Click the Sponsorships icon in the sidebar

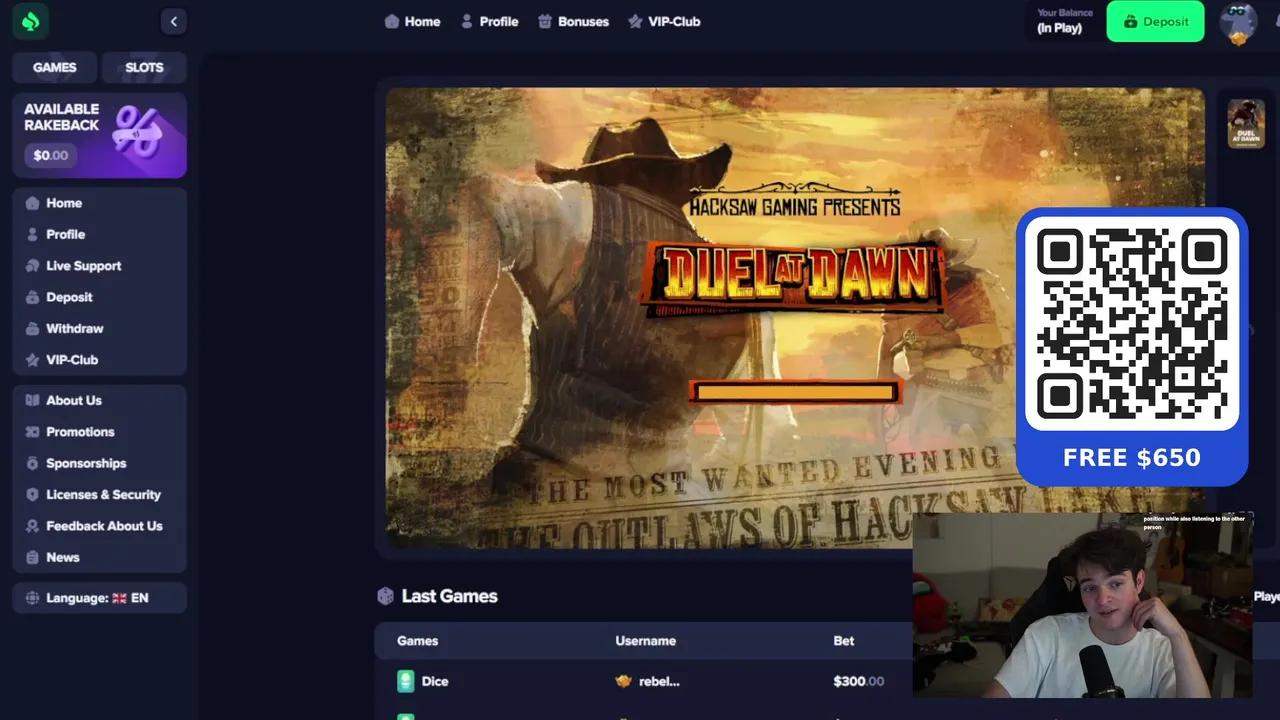(34, 463)
